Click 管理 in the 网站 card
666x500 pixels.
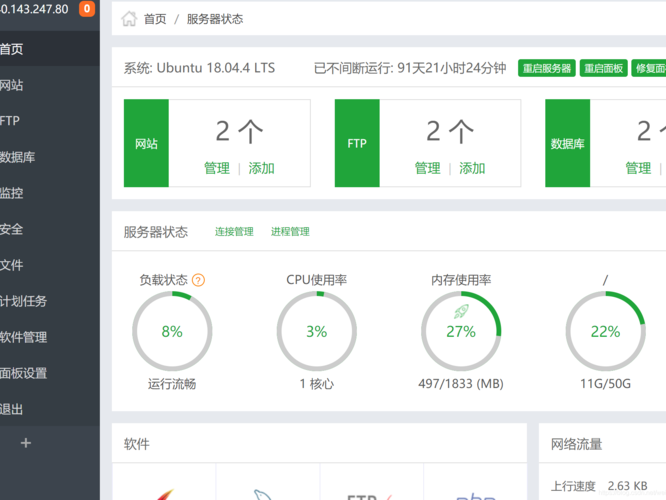[217, 168]
